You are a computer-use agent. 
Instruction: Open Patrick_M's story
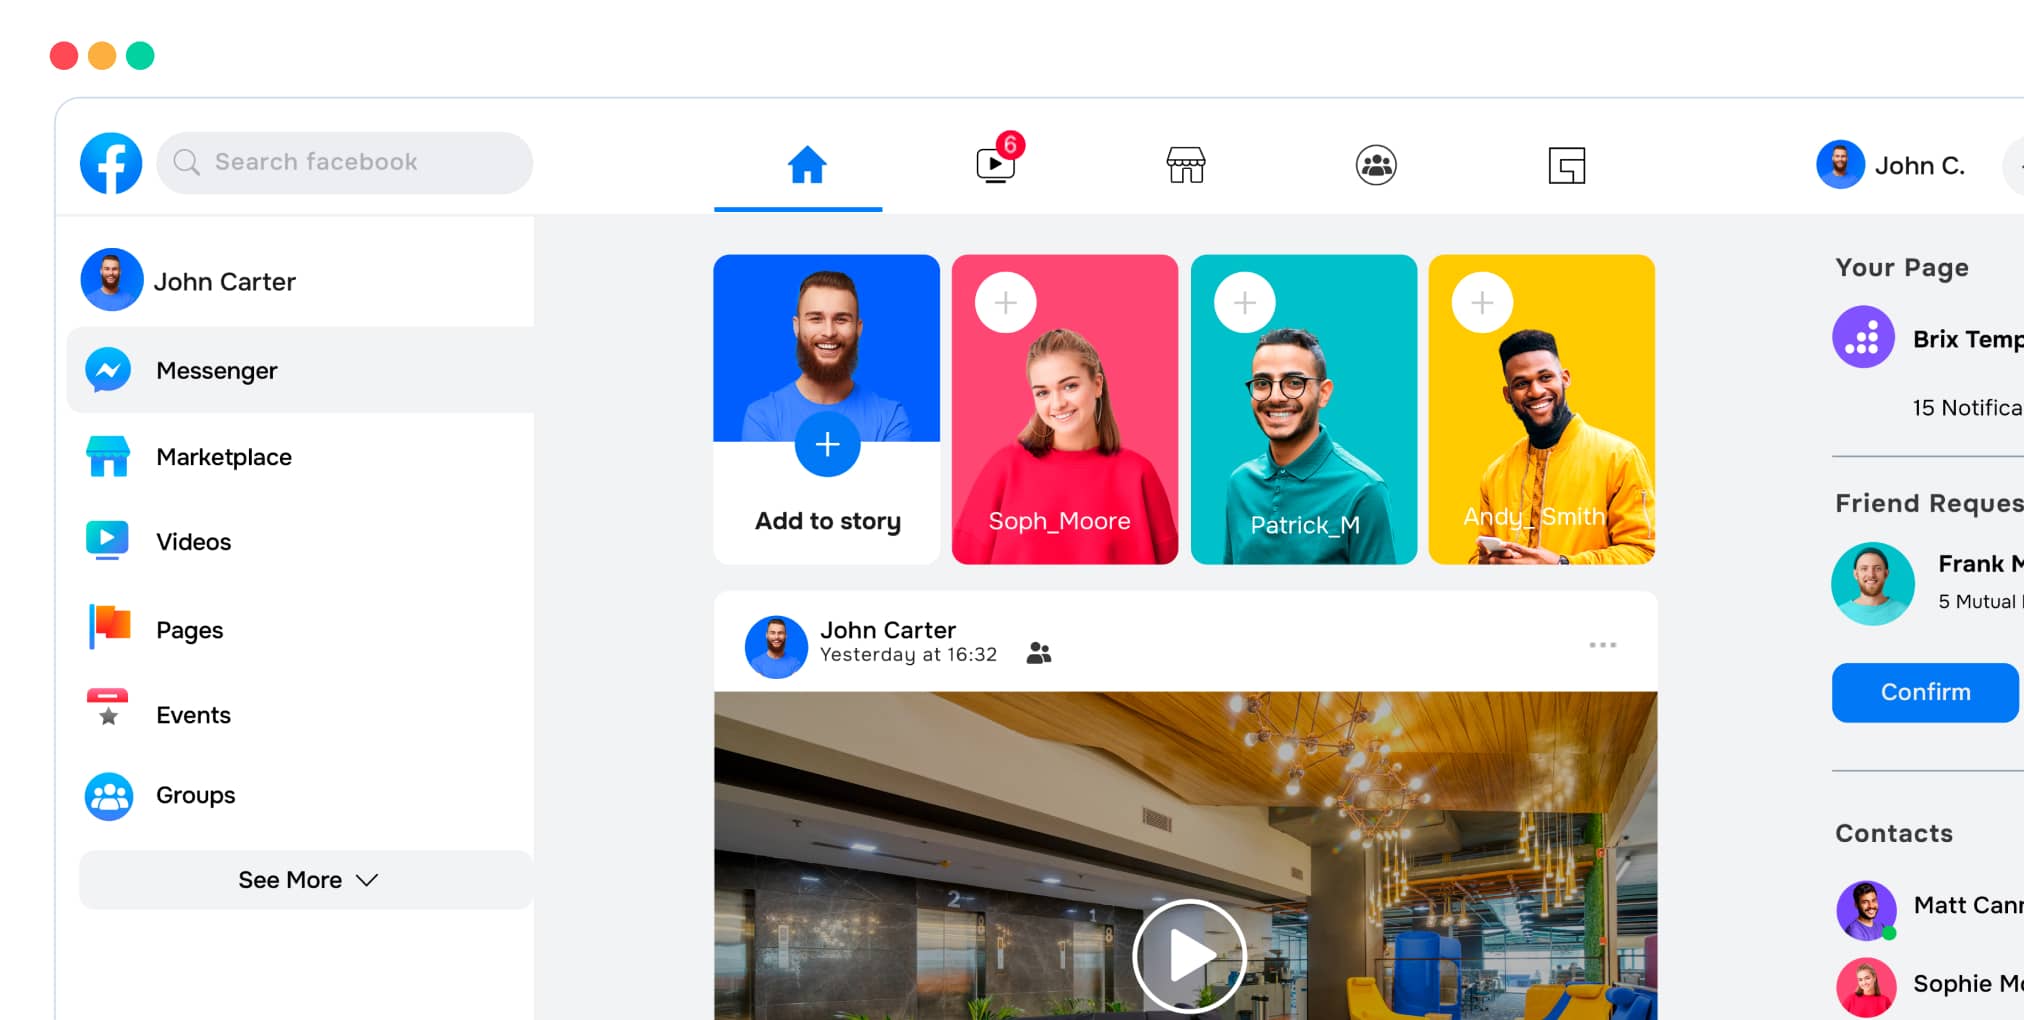1303,409
